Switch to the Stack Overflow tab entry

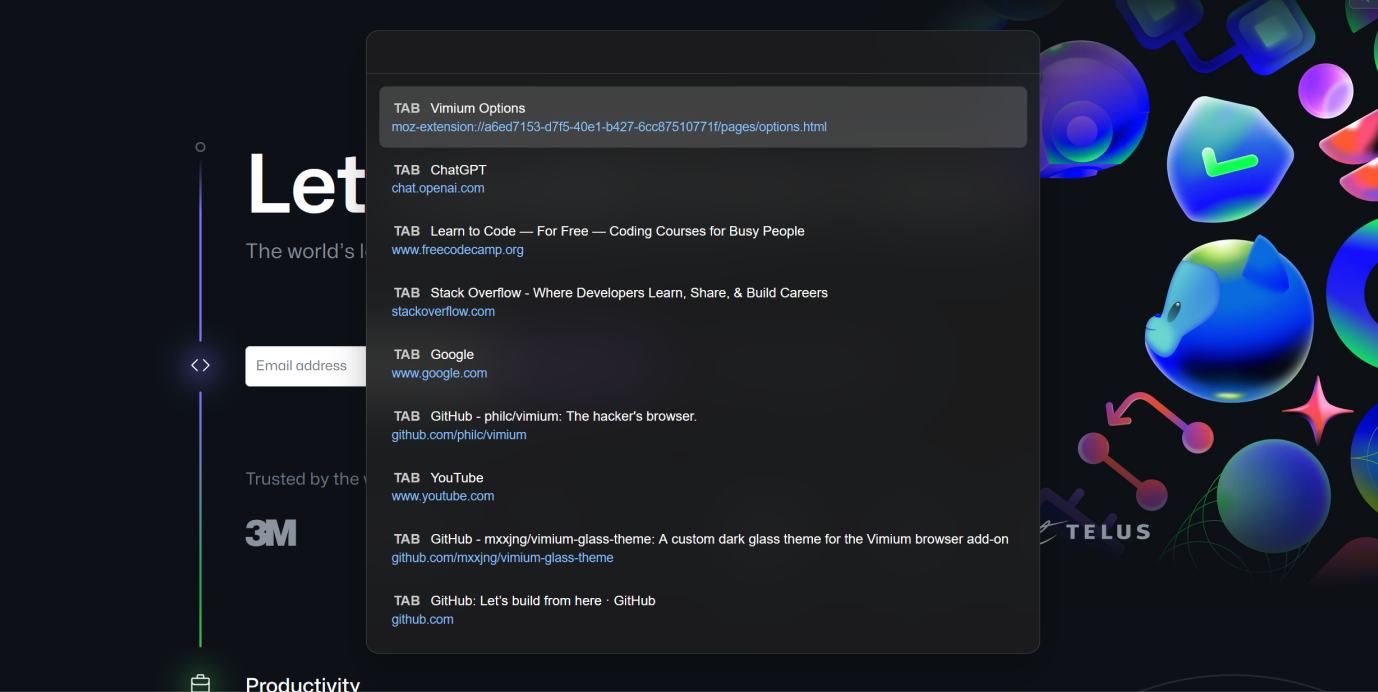point(703,302)
